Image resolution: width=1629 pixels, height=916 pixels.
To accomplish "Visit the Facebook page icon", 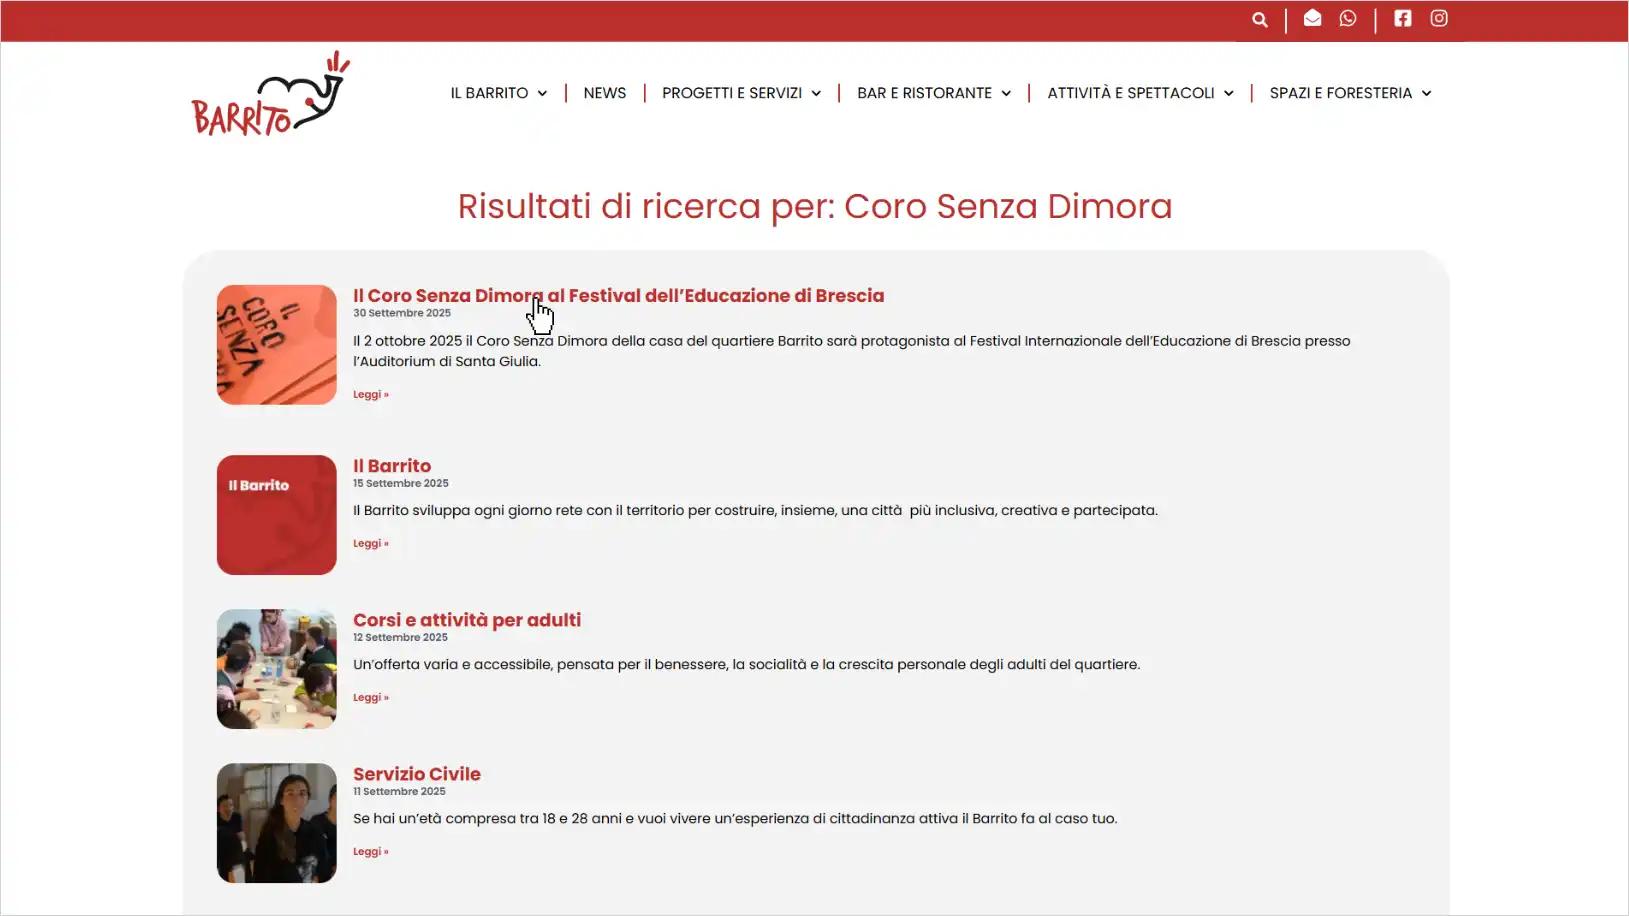I will pyautogui.click(x=1402, y=17).
